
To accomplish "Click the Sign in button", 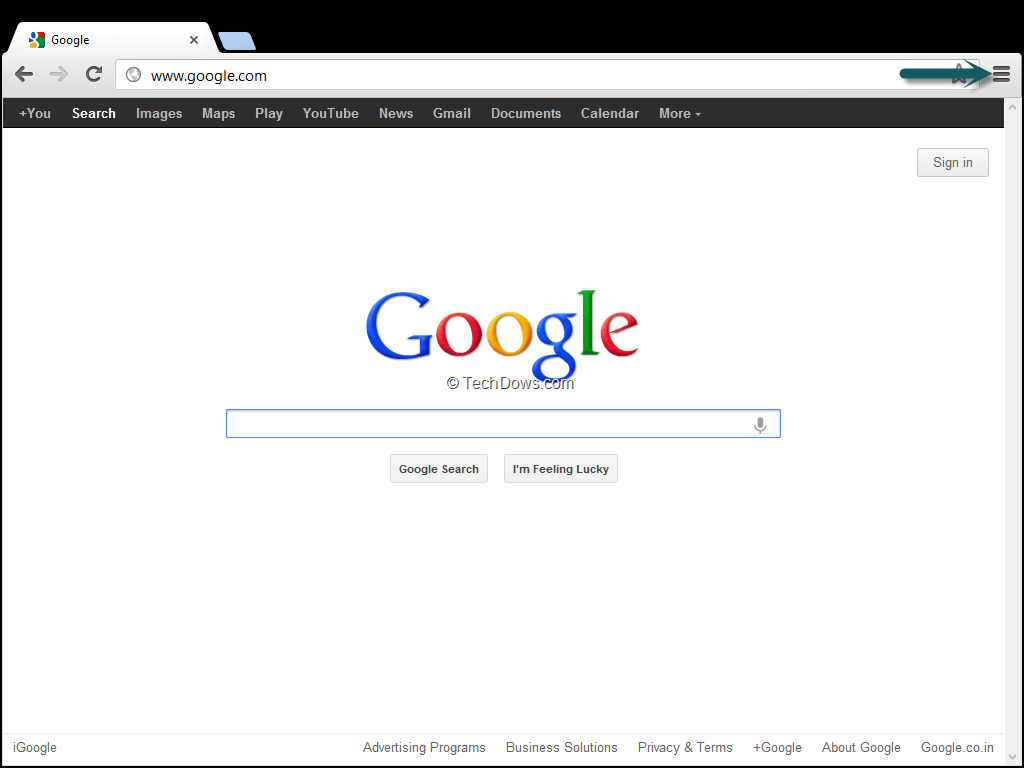I will (x=952, y=162).
